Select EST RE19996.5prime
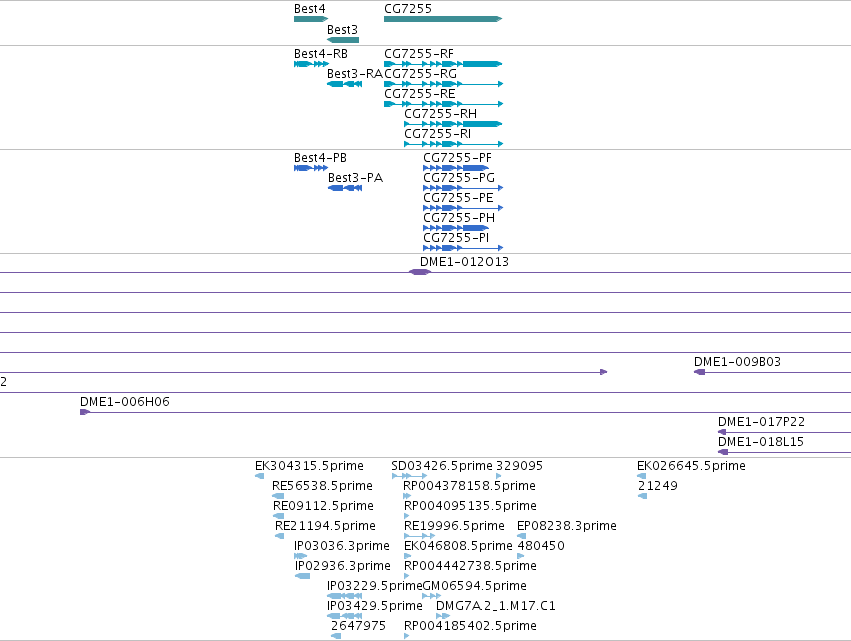Image resolution: width=851 pixels, height=641 pixels. point(454,526)
